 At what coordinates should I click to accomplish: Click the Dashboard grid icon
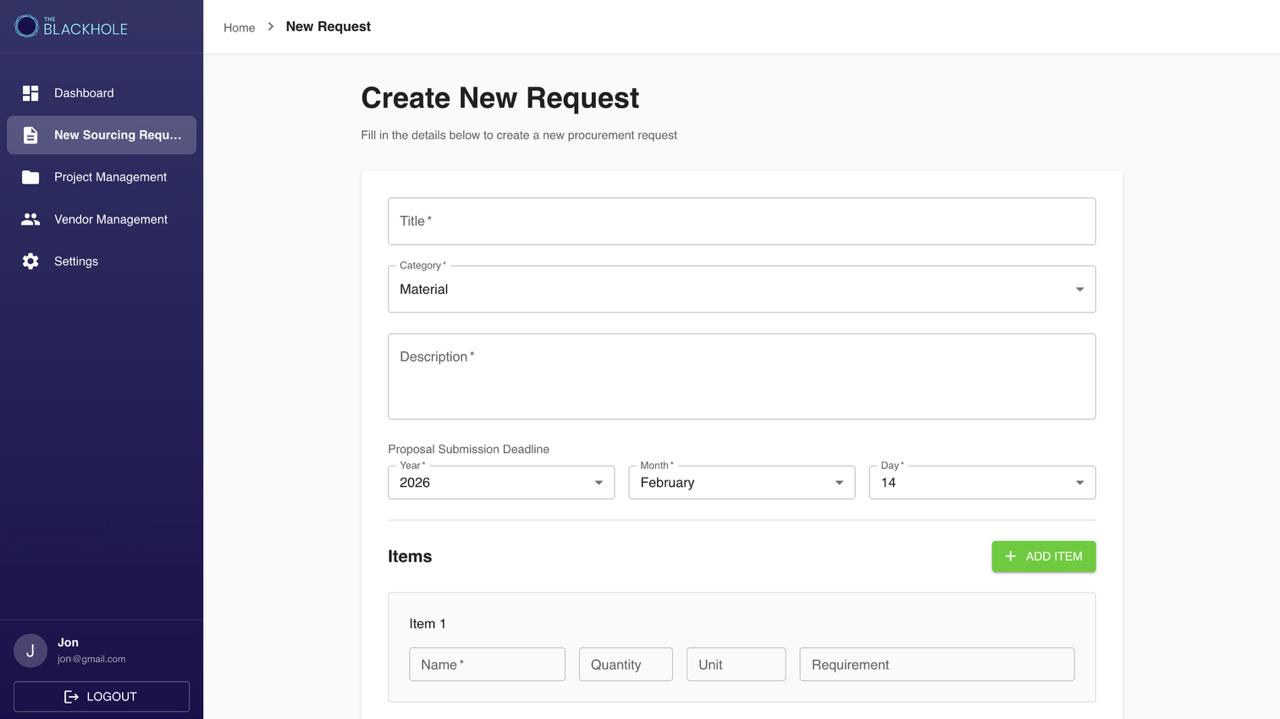pyautogui.click(x=31, y=93)
